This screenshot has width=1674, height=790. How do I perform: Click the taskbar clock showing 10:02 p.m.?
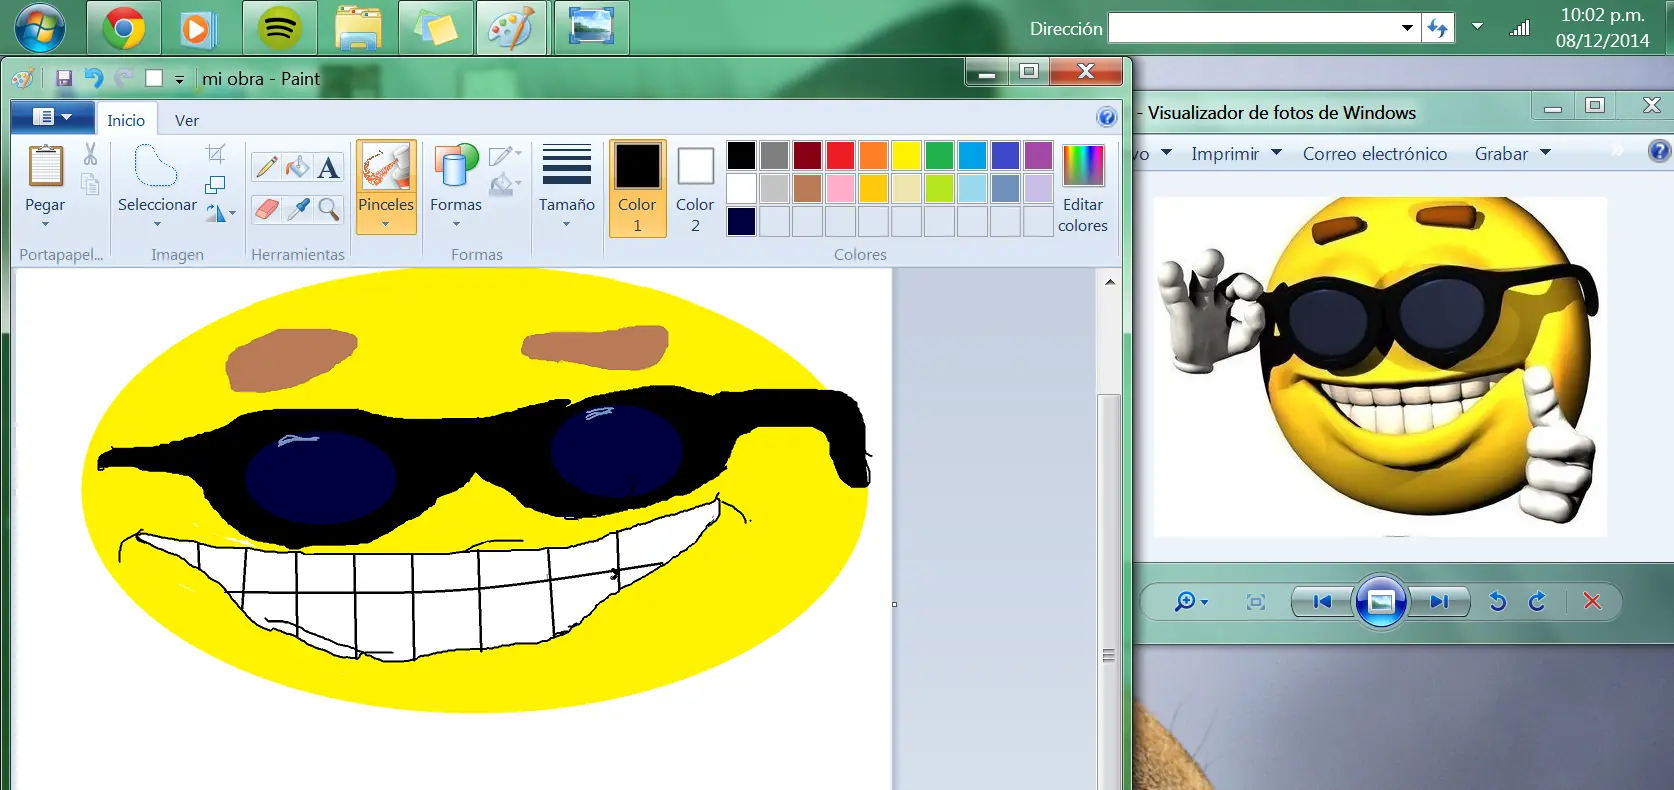(x=1602, y=15)
